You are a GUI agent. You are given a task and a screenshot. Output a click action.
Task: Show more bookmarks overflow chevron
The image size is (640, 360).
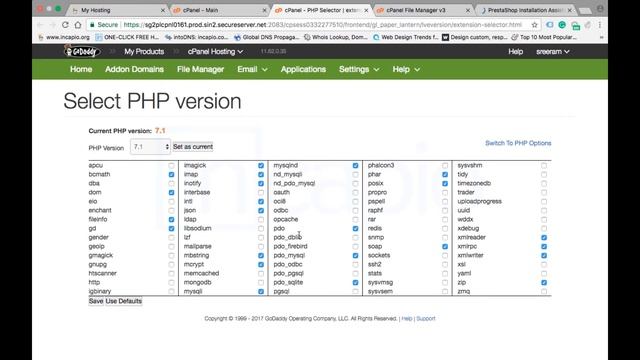tap(601, 37)
